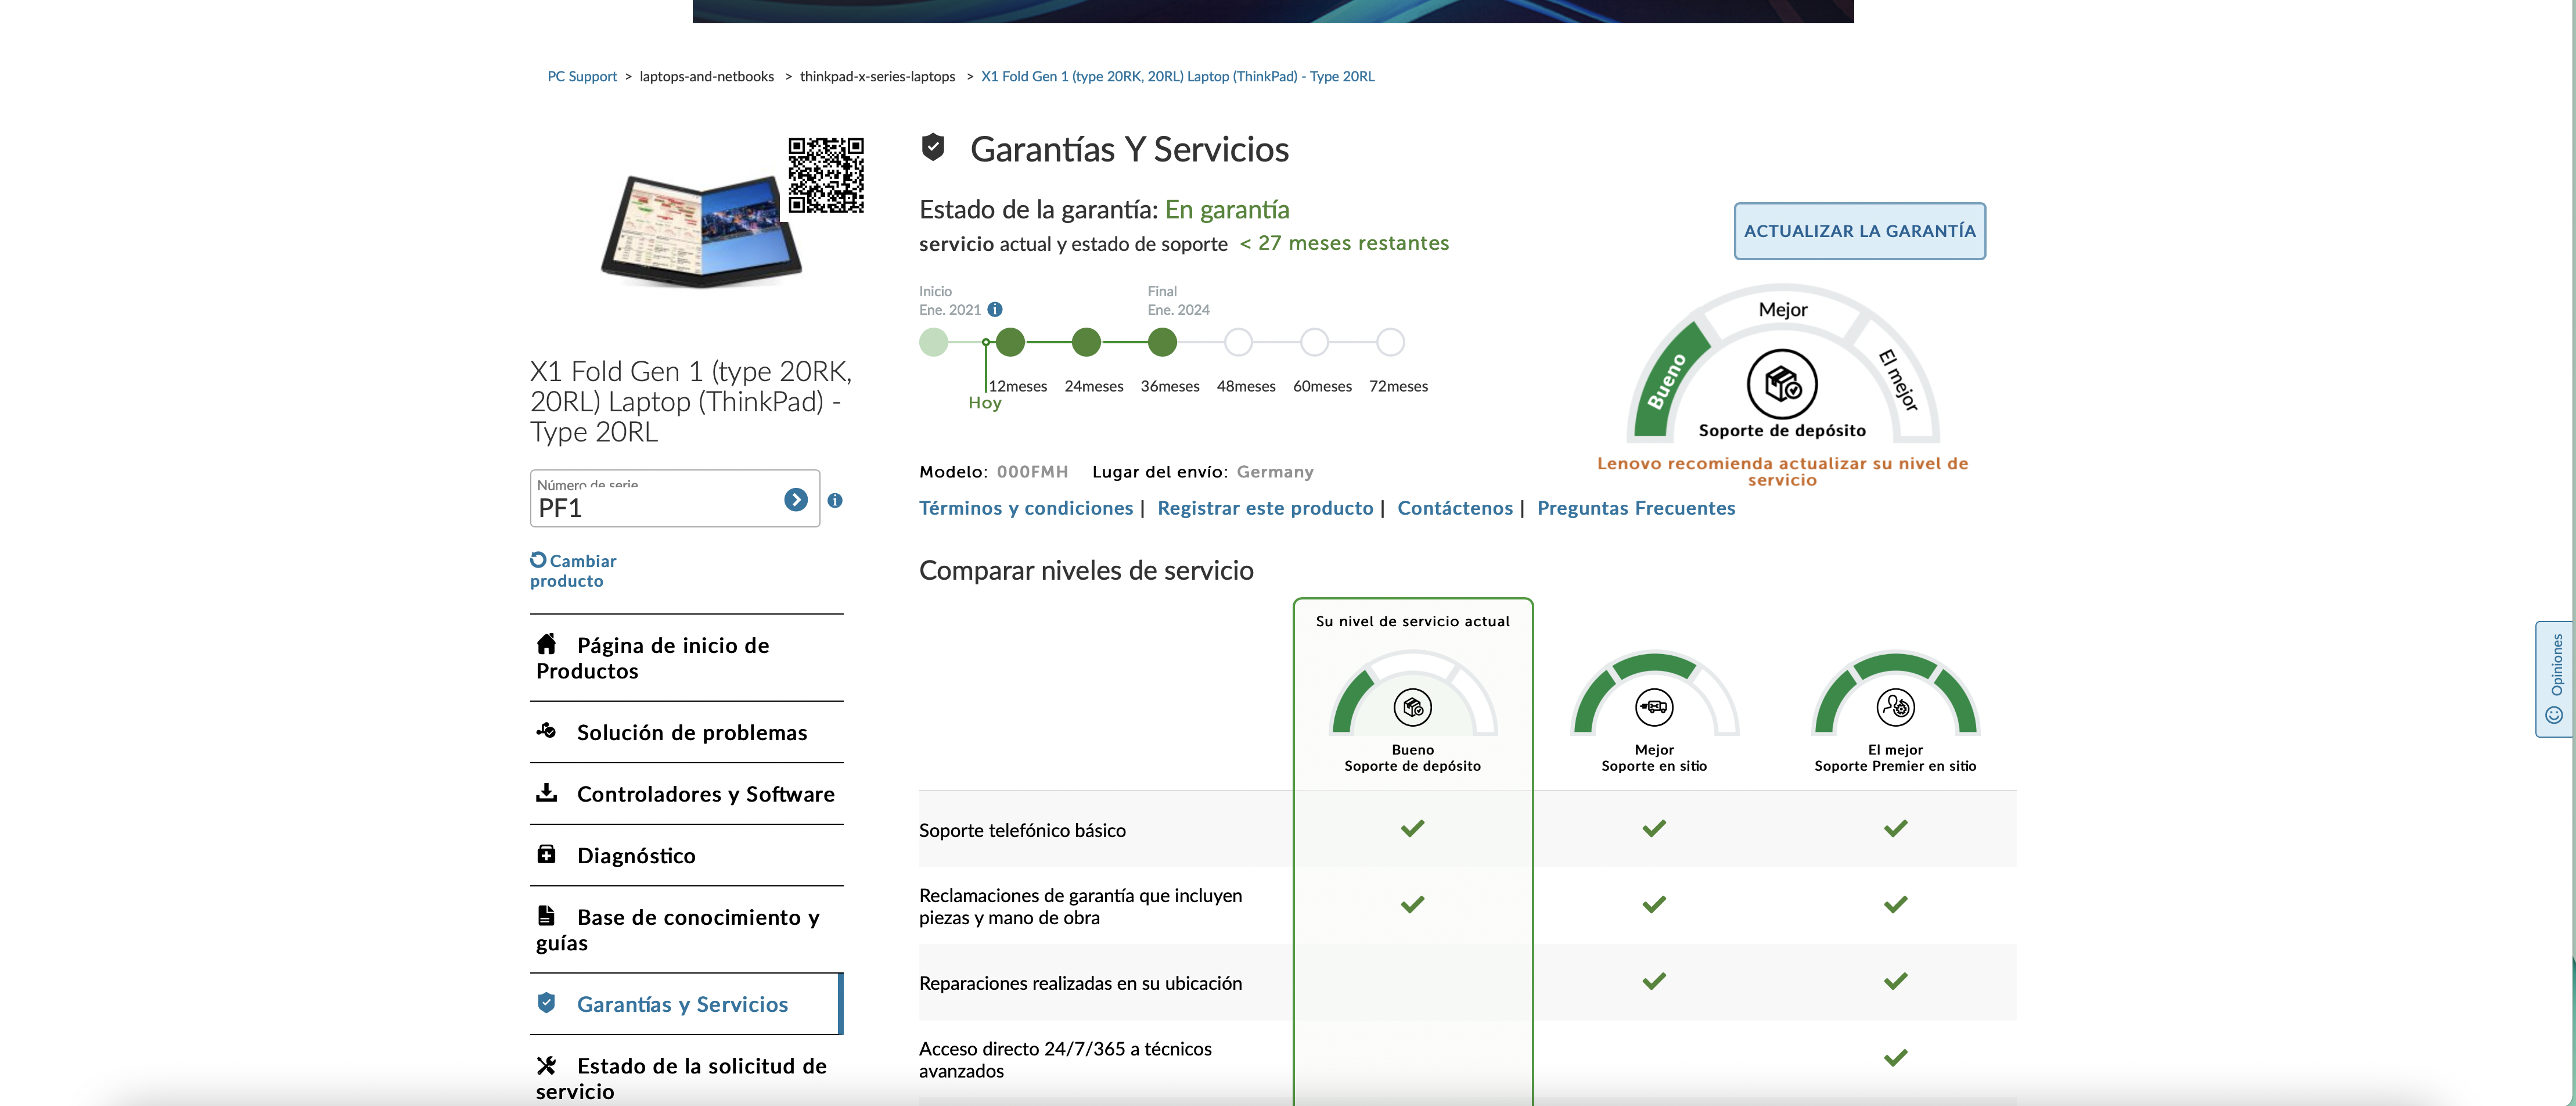
Task: Click 'Reparaciones realizadas en su ubicación' row label
Action: (x=1080, y=983)
